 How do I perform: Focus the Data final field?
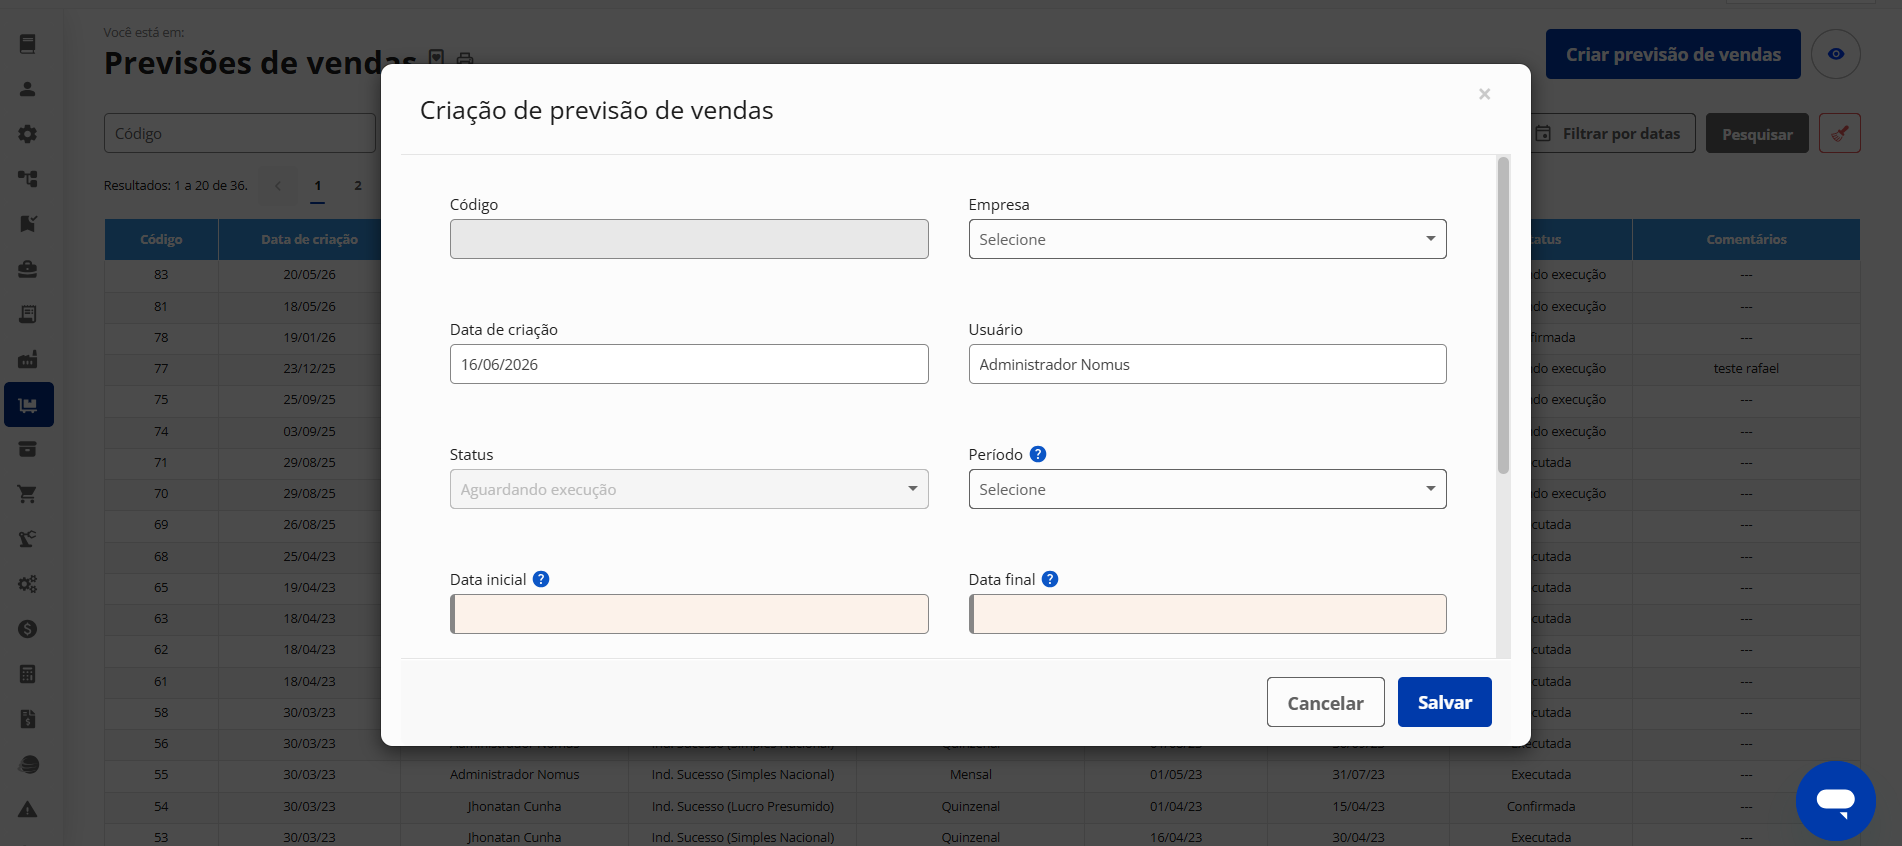click(1207, 614)
